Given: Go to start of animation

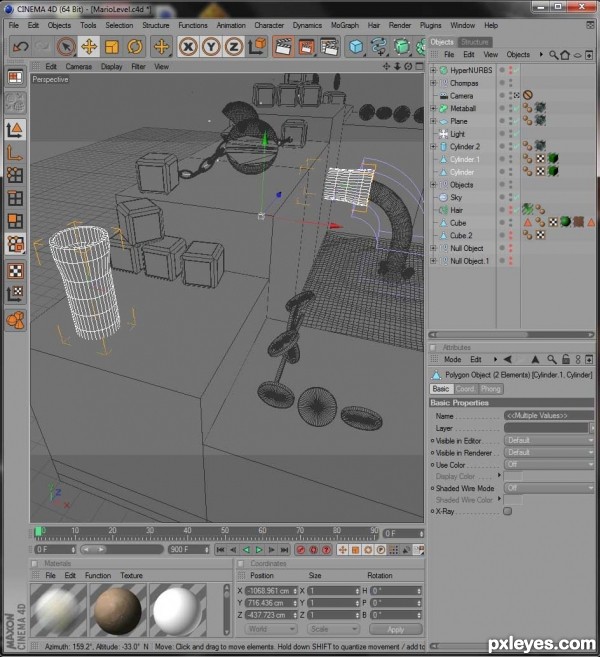Looking at the screenshot, I should [x=221, y=549].
